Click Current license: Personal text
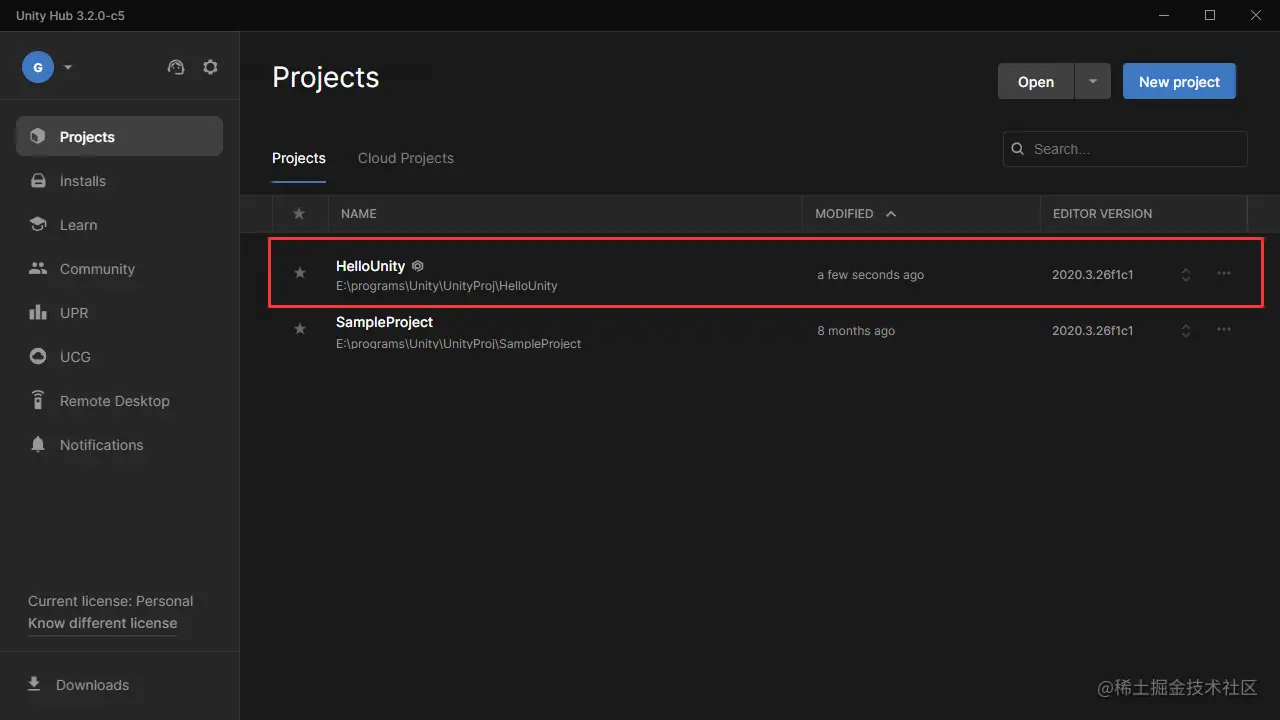Image resolution: width=1280 pixels, height=720 pixels. point(110,601)
